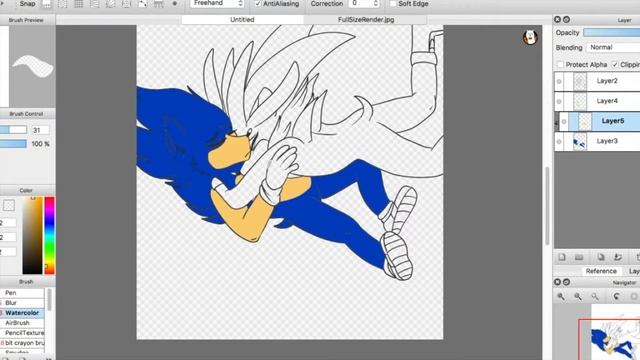Zoom out using second Navigator magnifier

(578, 296)
